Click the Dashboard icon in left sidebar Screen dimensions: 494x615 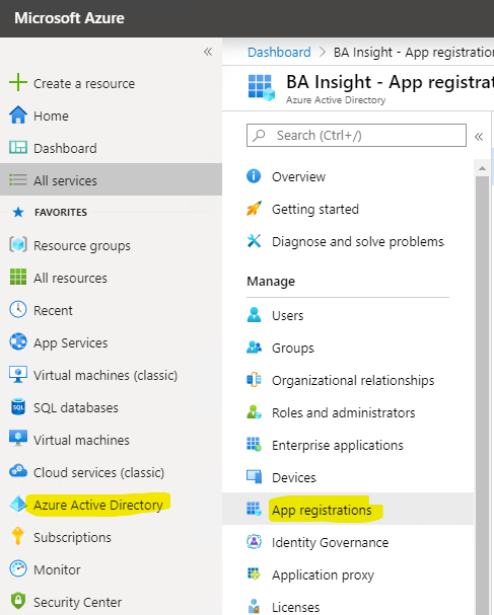pos(18,147)
